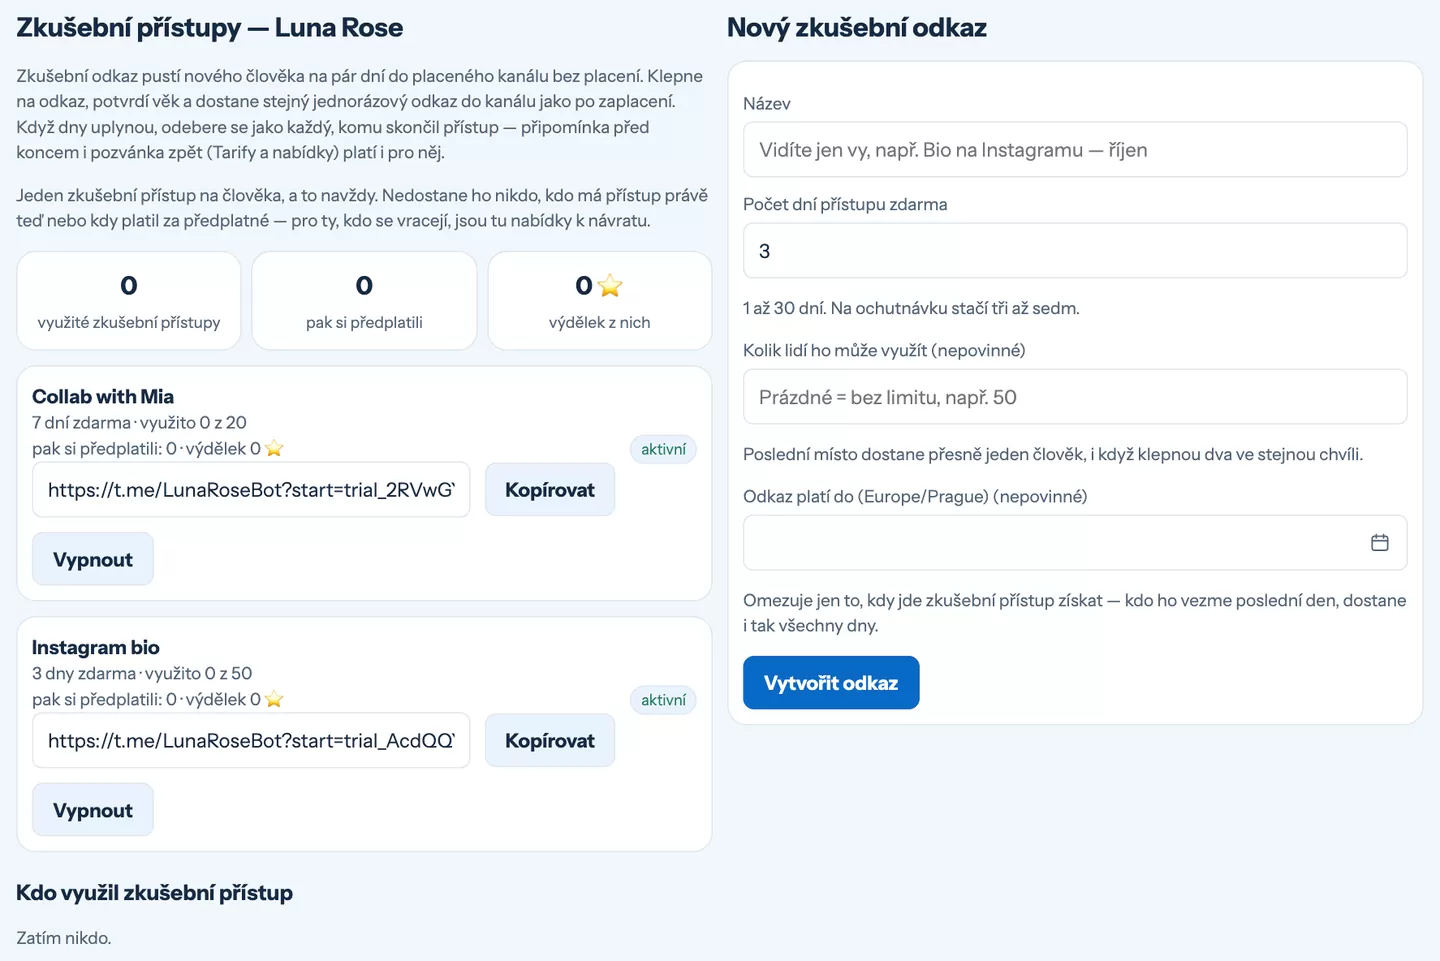The image size is (1440, 961).
Task: Turn off the Instagram bio link
Action: pyautogui.click(x=93, y=810)
